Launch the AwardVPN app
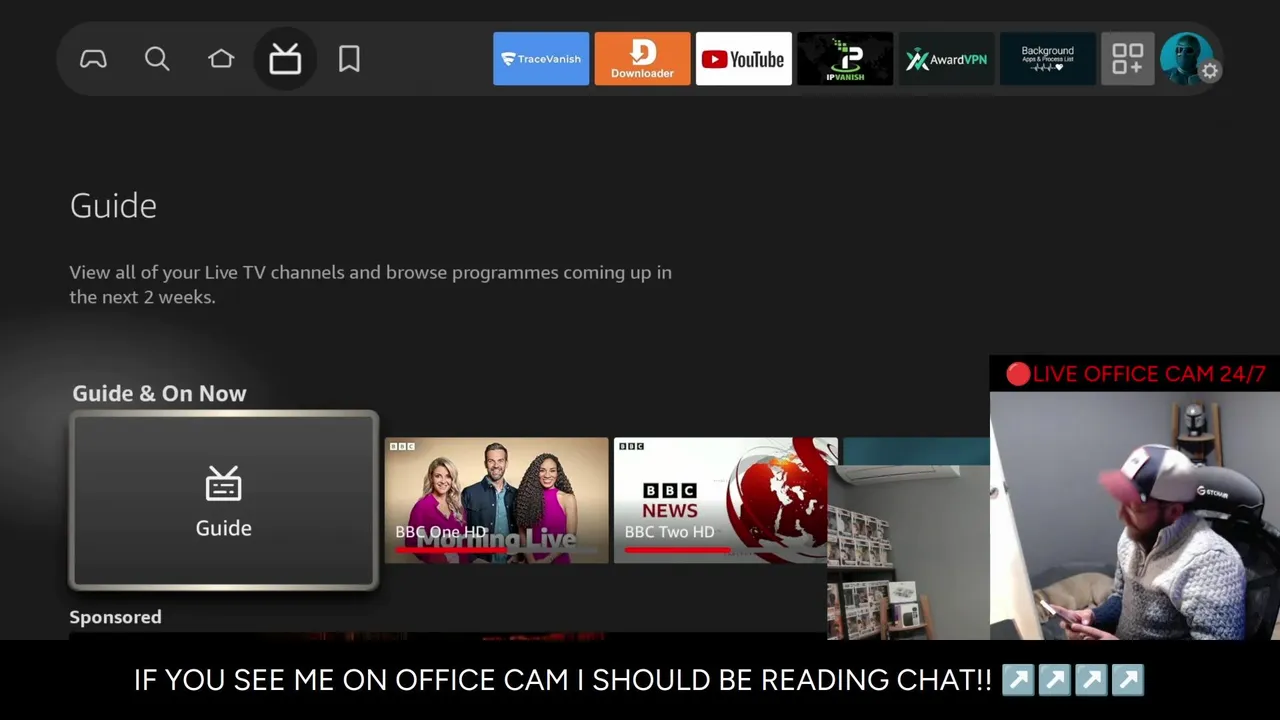This screenshot has width=1280, height=720. tap(946, 59)
